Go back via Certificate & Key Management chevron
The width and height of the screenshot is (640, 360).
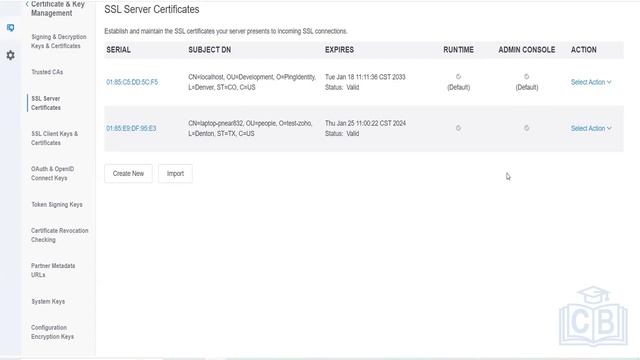point(27,4)
